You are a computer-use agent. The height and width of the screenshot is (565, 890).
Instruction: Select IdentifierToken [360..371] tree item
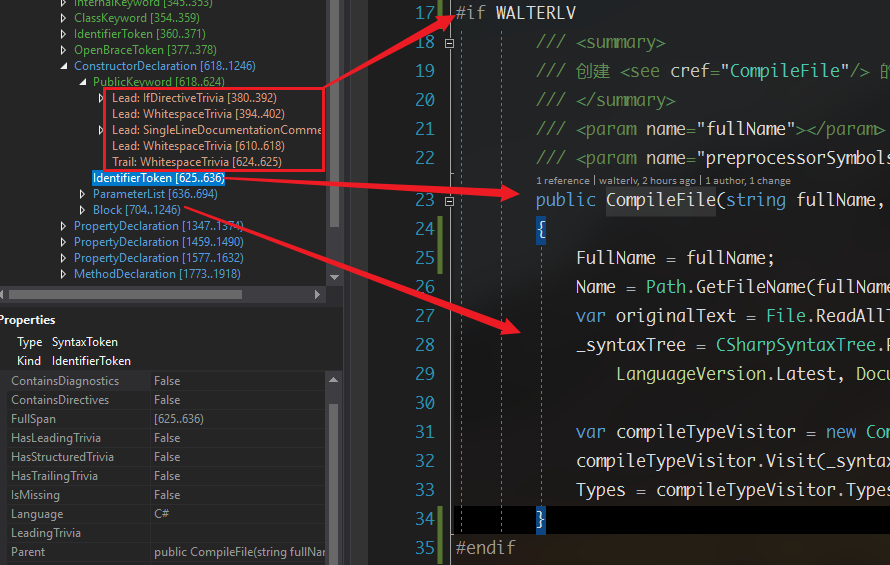140,34
